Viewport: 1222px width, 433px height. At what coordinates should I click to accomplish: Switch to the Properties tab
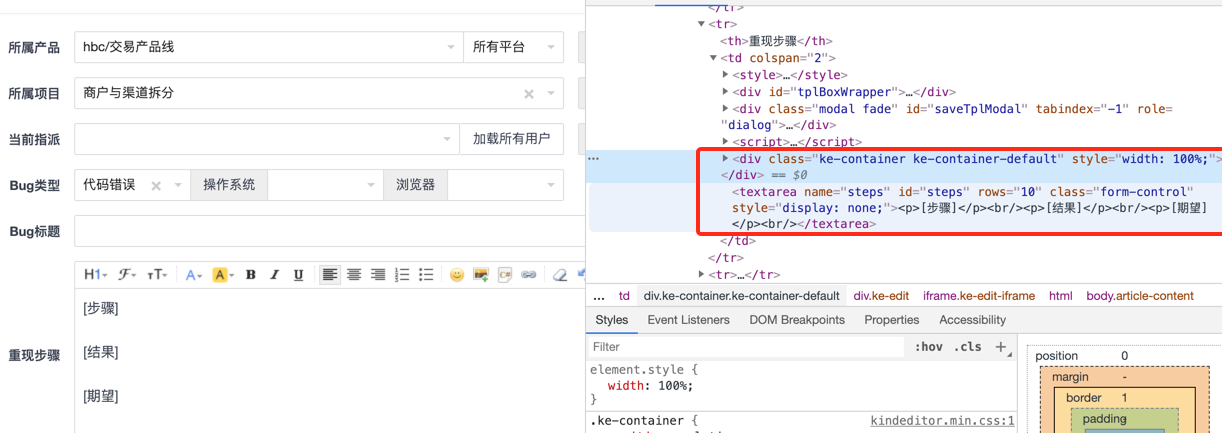(892, 320)
